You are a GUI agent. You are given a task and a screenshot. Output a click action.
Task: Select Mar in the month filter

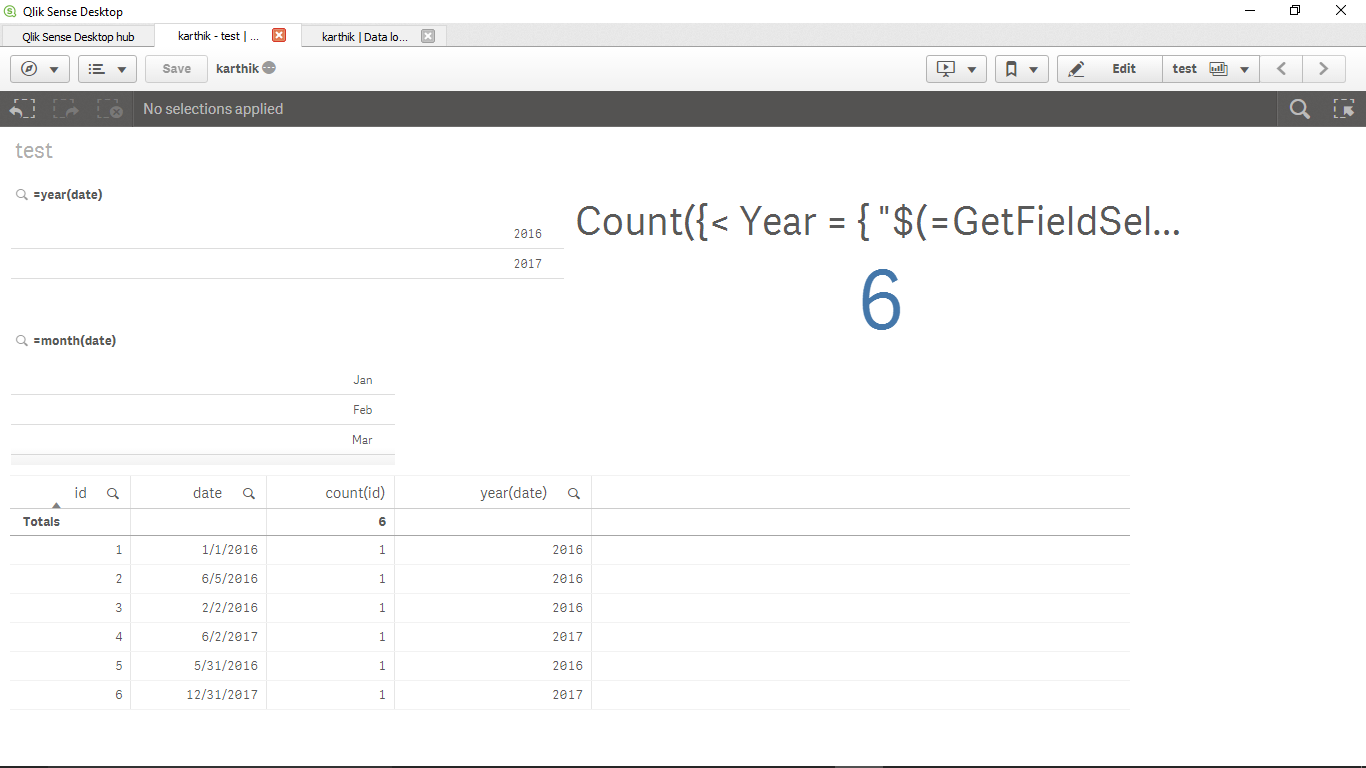click(x=203, y=440)
